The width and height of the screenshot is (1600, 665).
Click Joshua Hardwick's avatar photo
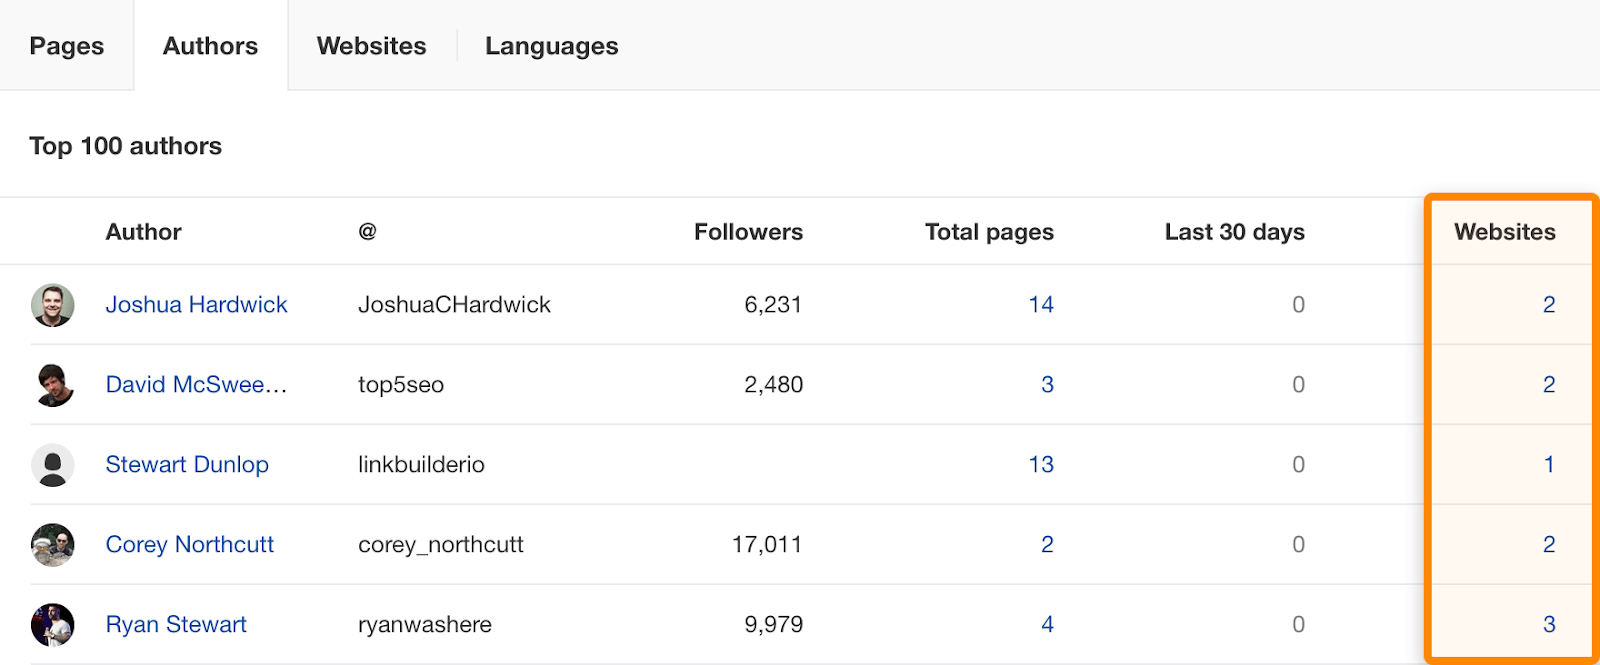[x=53, y=305]
